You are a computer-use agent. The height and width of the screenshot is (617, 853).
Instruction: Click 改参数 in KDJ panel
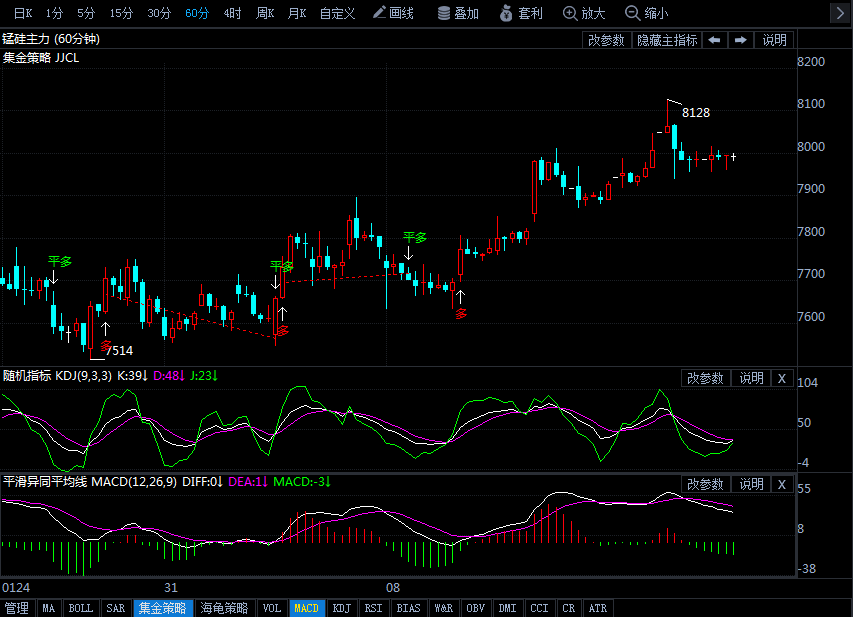705,378
